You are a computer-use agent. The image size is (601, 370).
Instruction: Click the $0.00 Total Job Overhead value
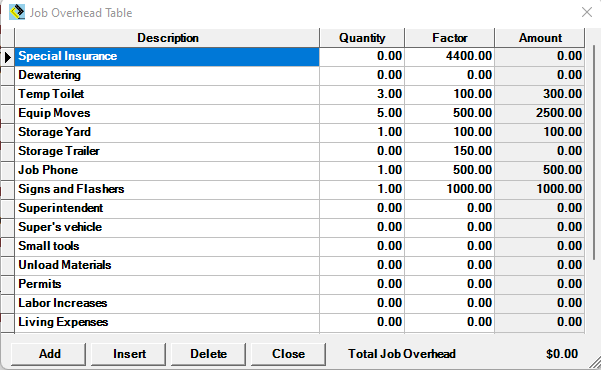(562, 354)
